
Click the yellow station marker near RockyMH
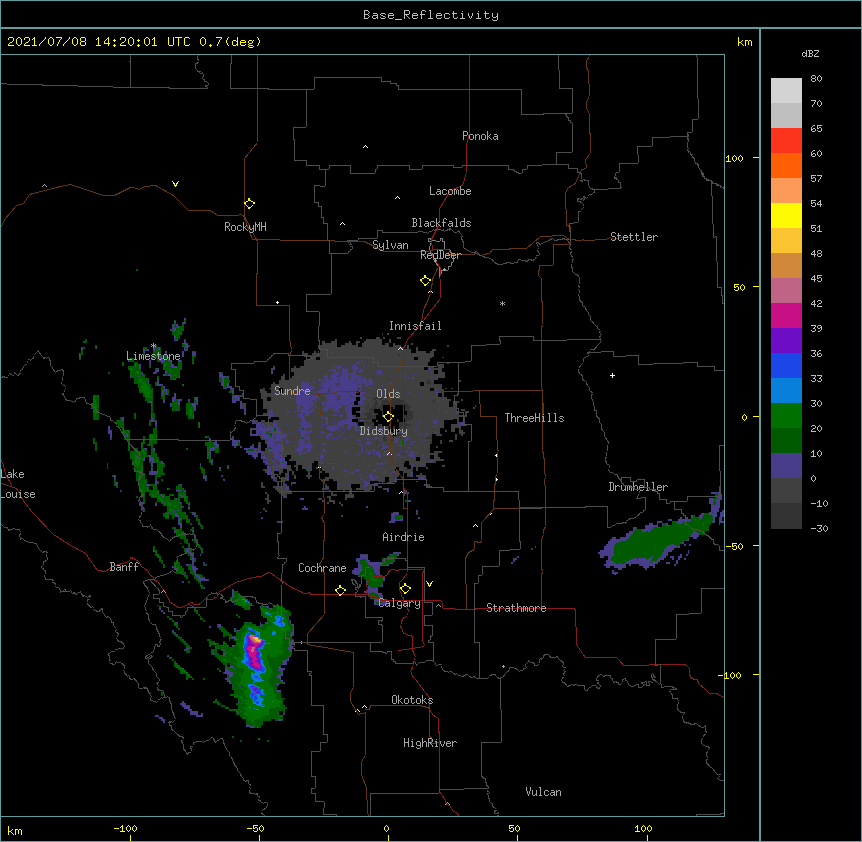[249, 203]
